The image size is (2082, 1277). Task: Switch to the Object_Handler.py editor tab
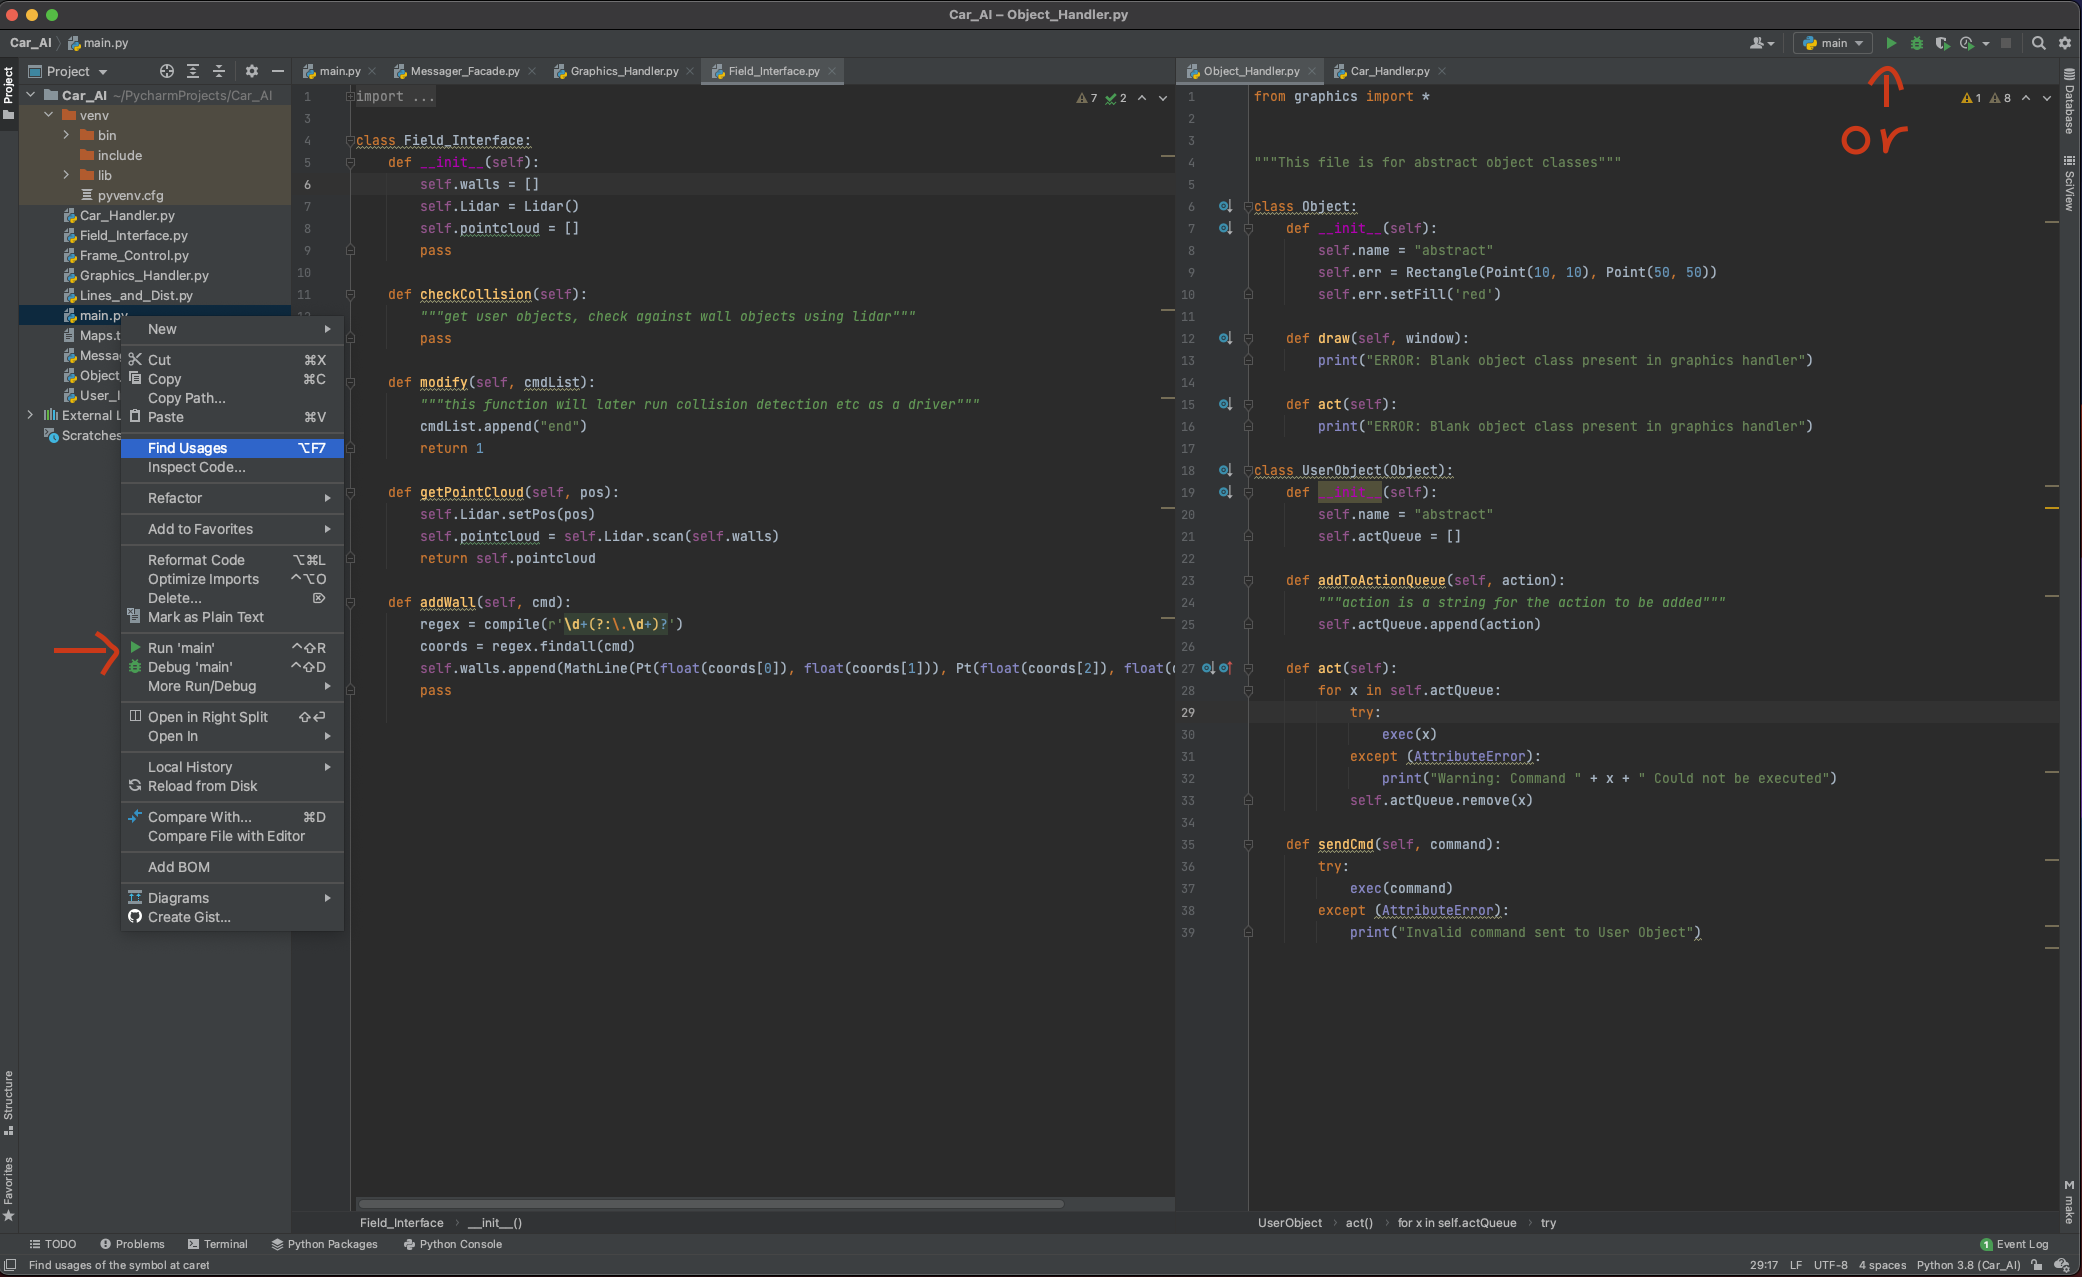point(1249,71)
